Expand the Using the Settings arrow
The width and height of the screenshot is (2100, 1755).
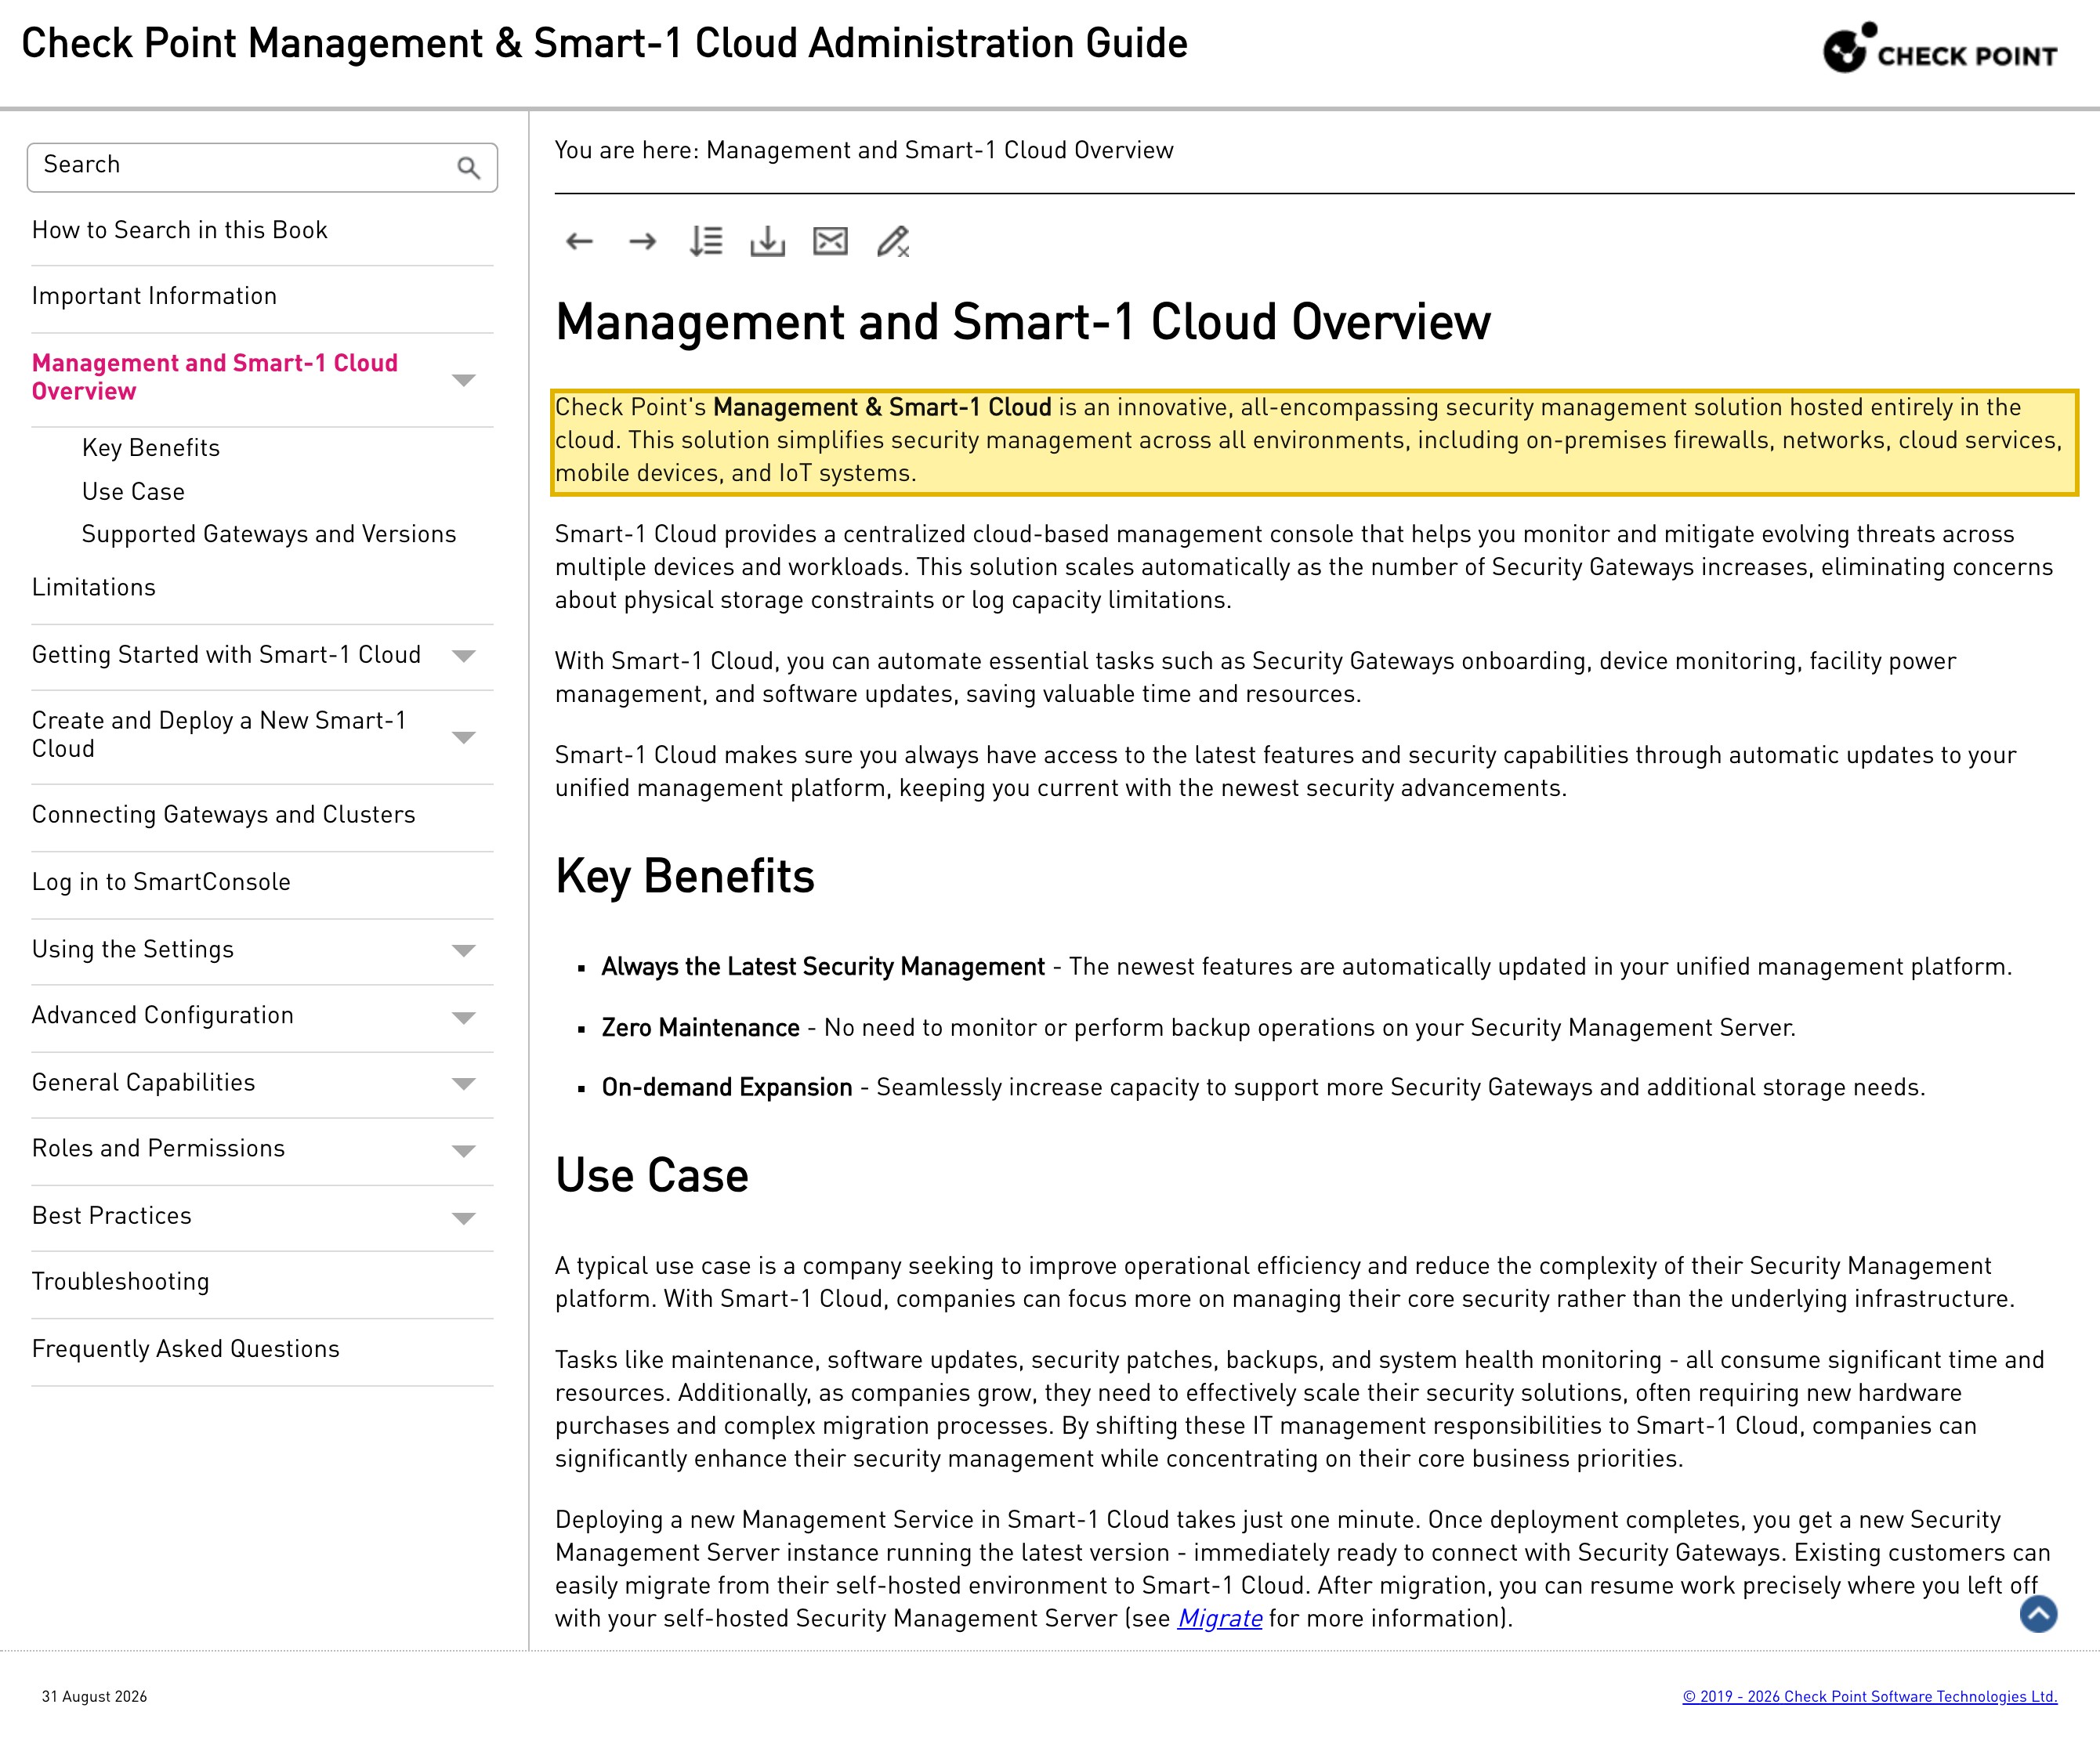pos(463,951)
